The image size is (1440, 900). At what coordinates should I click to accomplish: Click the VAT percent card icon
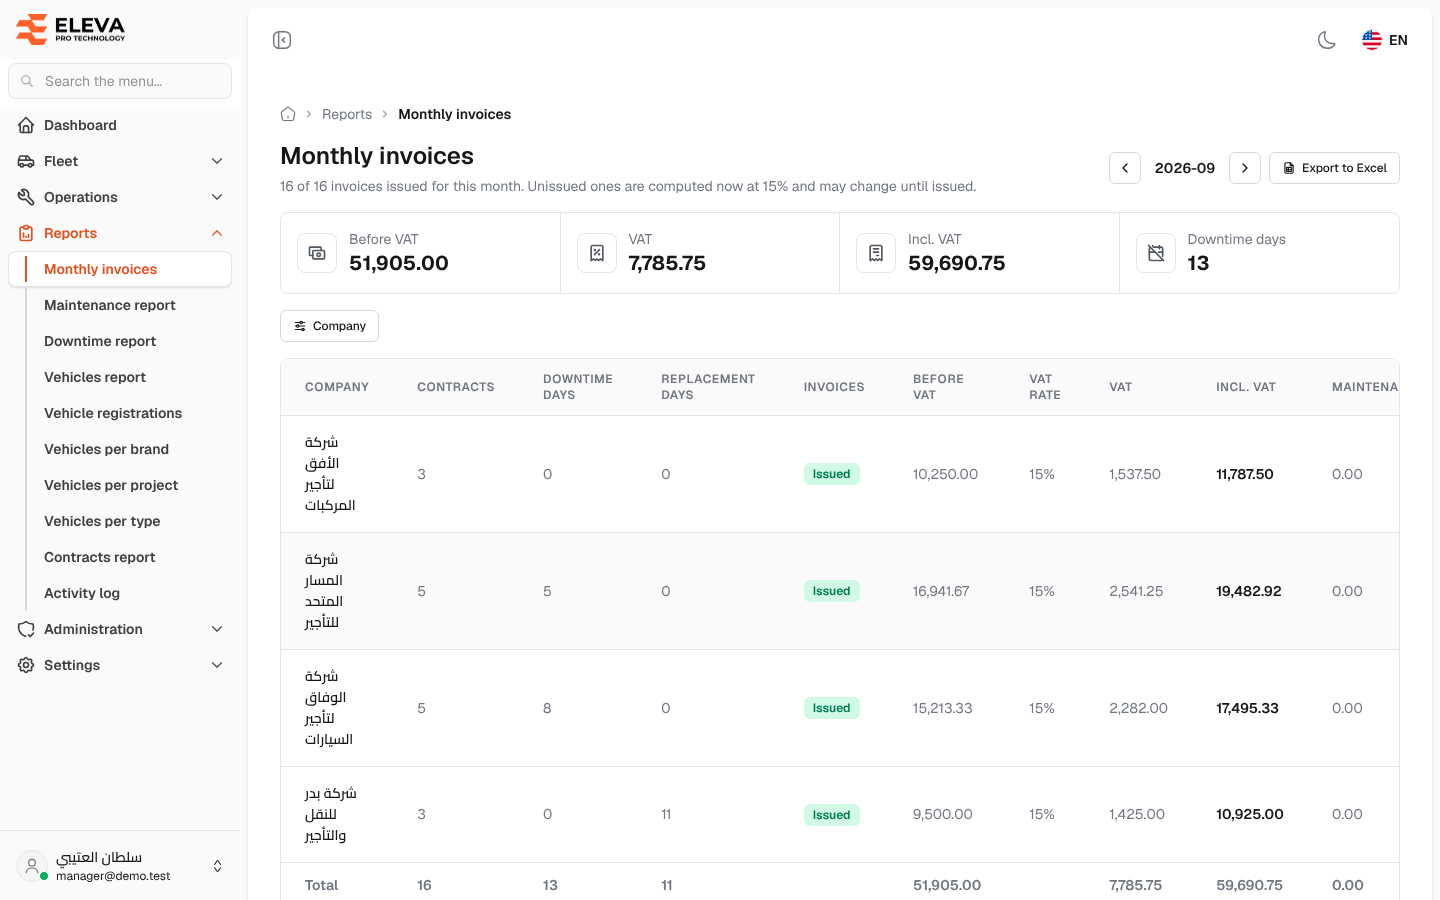tap(597, 253)
